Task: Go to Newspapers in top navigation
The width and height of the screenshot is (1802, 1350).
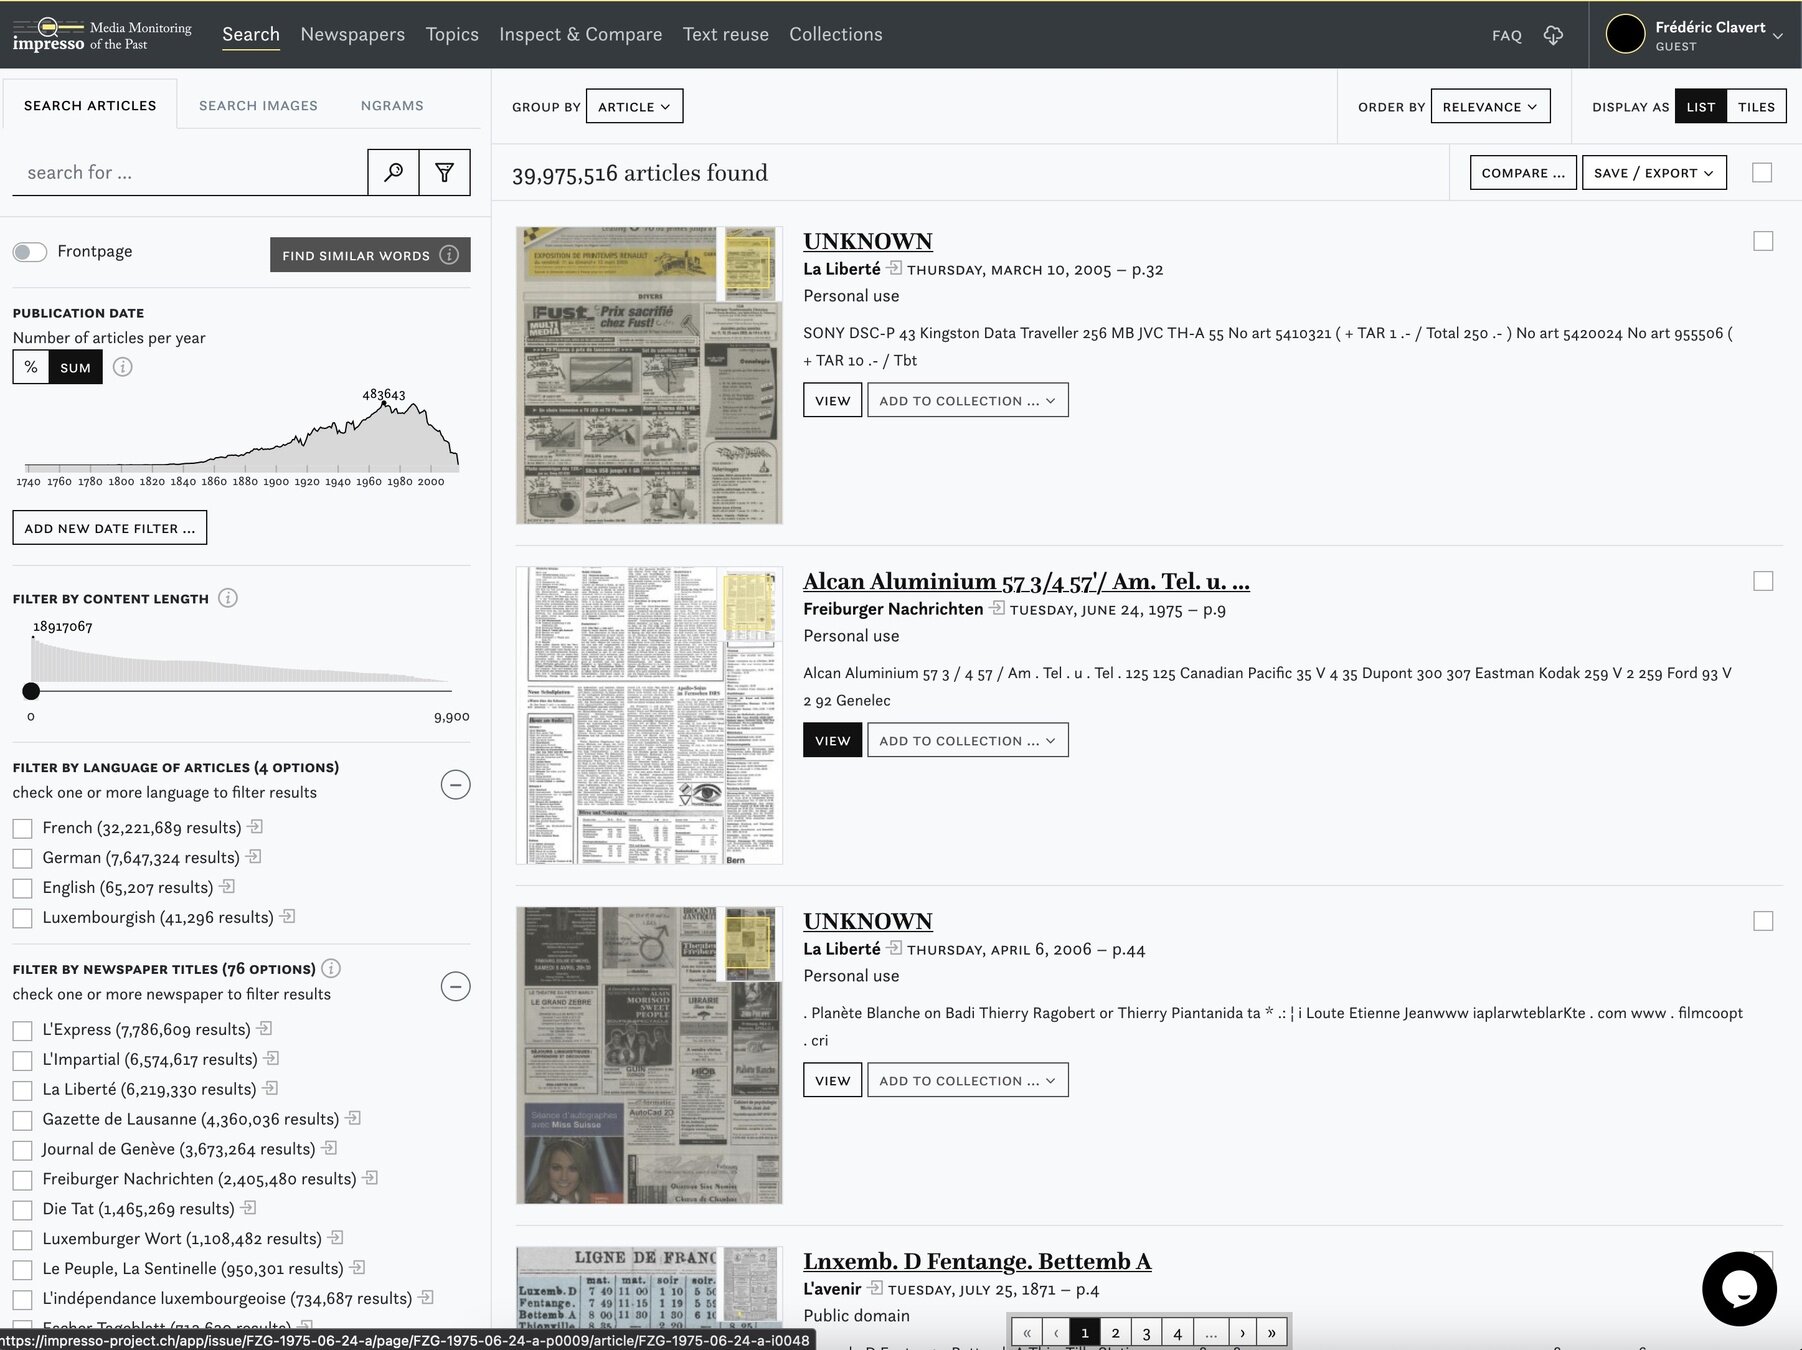Action: (352, 34)
